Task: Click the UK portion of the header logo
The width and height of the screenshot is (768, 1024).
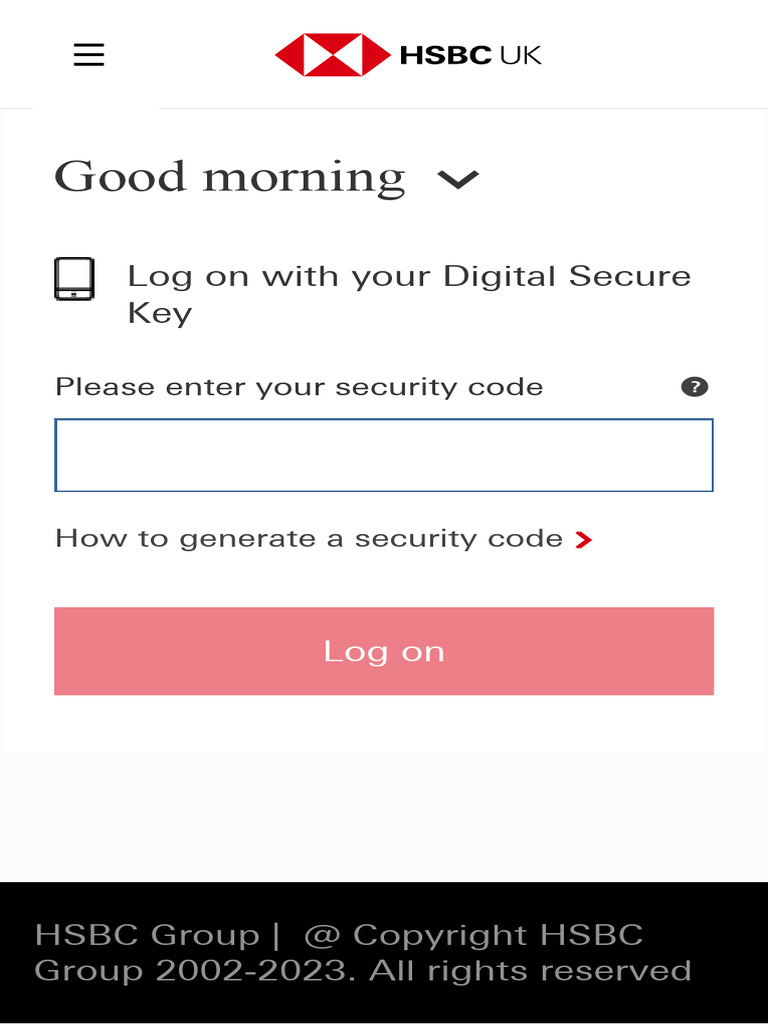Action: click(520, 55)
